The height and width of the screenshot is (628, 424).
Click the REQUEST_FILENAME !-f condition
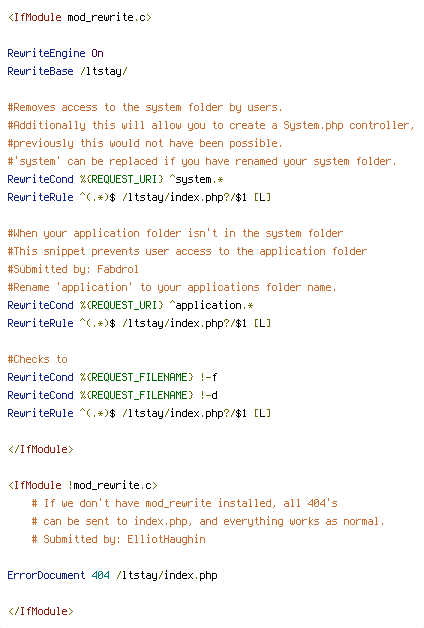coord(113,377)
